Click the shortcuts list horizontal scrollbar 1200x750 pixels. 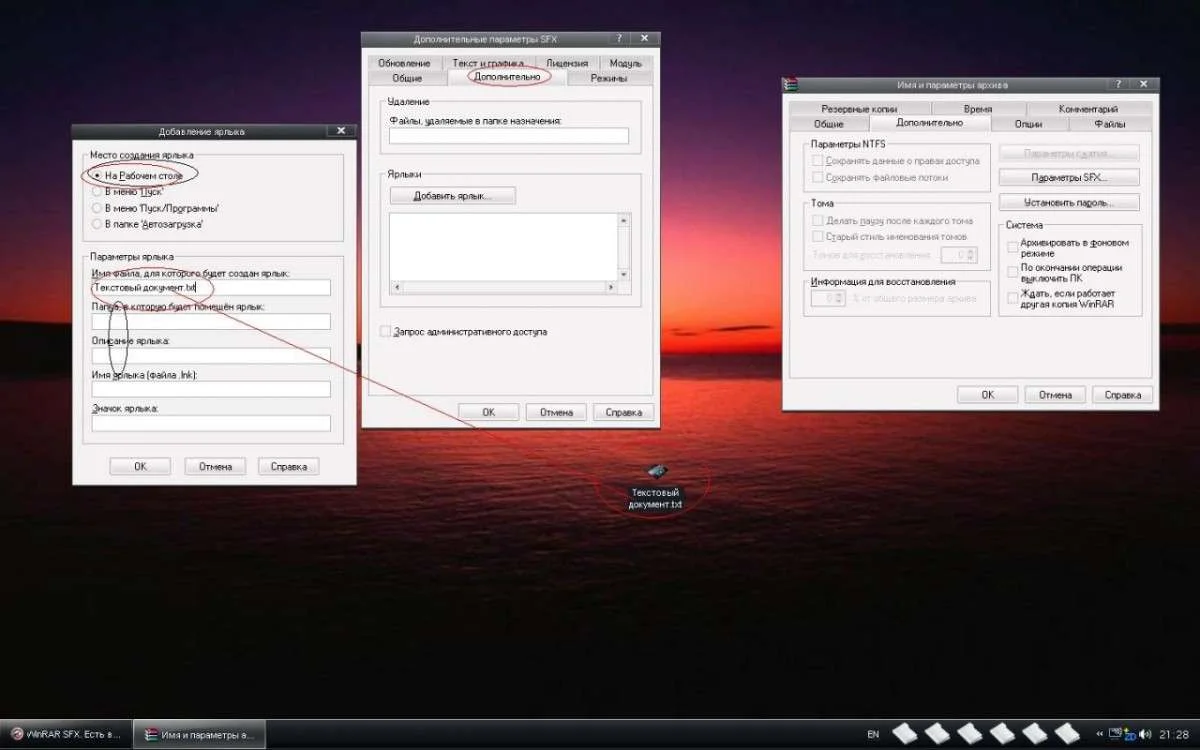pyautogui.click(x=504, y=287)
